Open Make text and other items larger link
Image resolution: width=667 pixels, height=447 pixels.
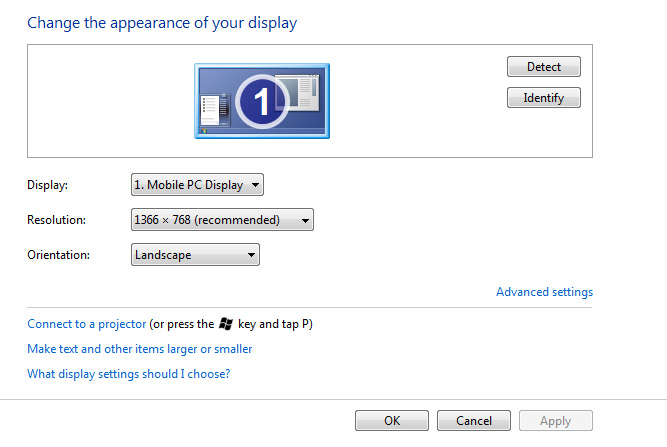[x=139, y=349]
